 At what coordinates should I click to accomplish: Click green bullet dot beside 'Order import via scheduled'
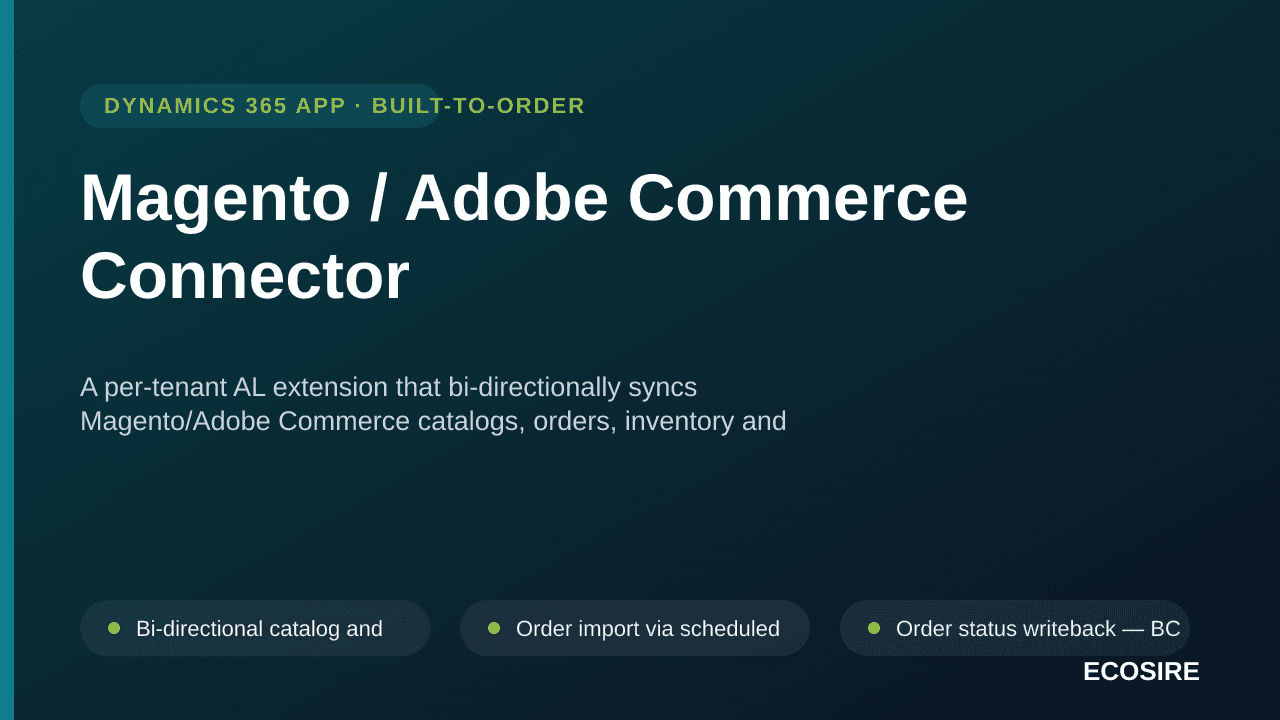494,628
